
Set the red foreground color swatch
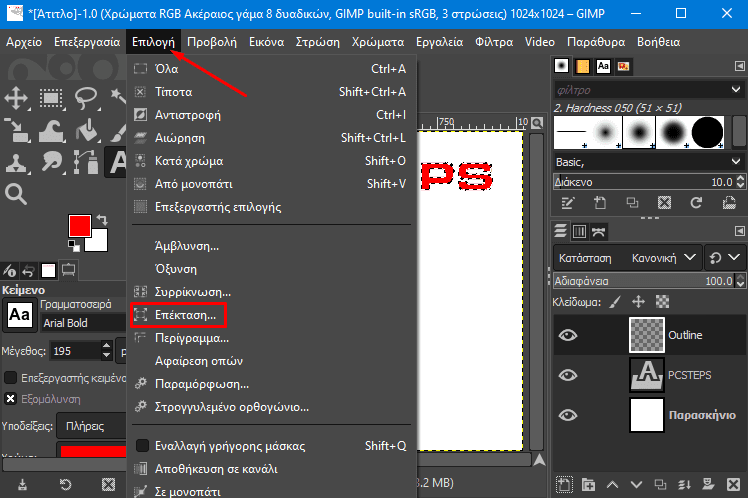[x=80, y=226]
